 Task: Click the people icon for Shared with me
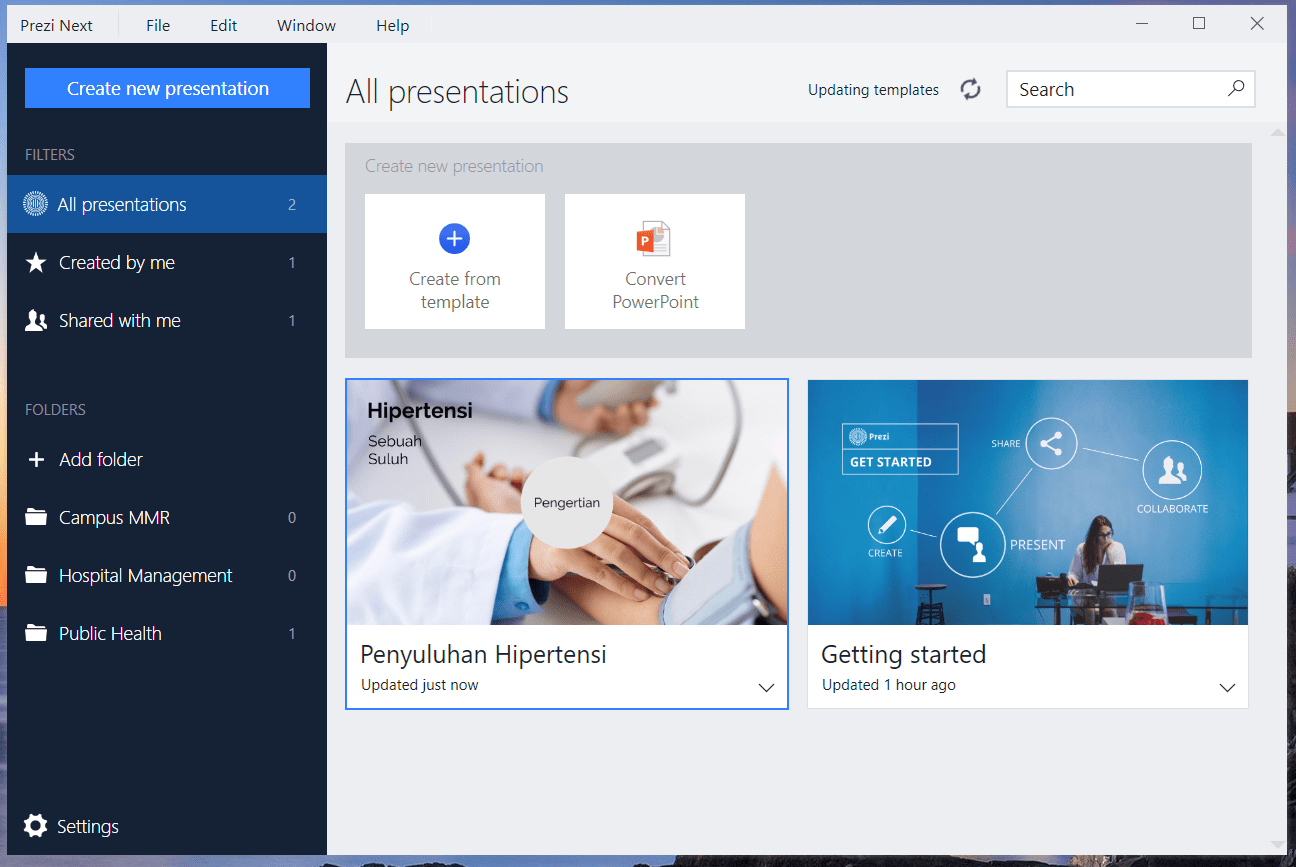point(36,321)
